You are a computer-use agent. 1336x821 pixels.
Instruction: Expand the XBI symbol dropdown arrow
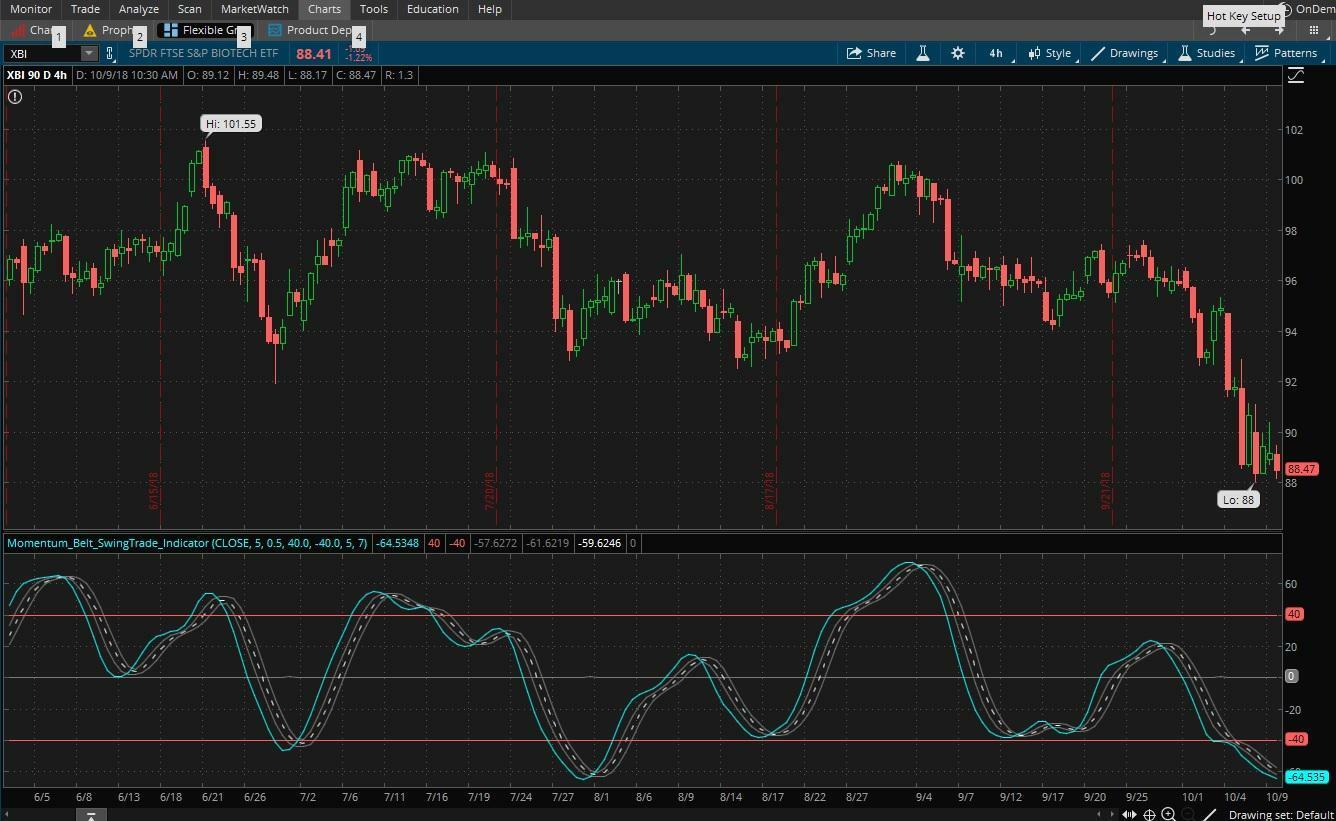[x=89, y=53]
